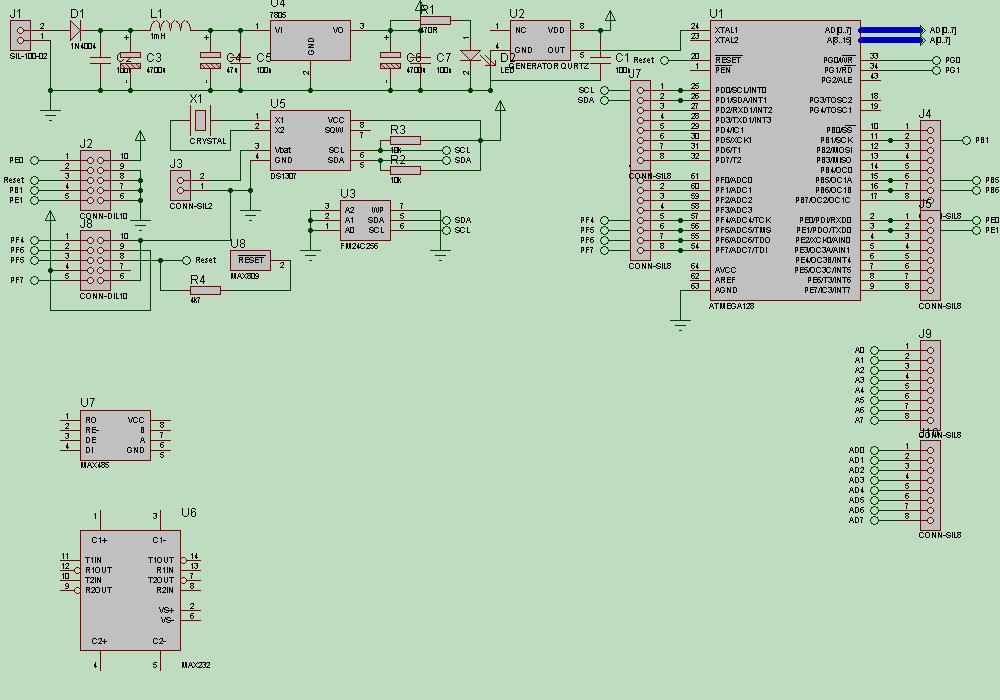The width and height of the screenshot is (1000, 700).
Task: Click the FM24C256 memory chip U3
Action: 363,219
